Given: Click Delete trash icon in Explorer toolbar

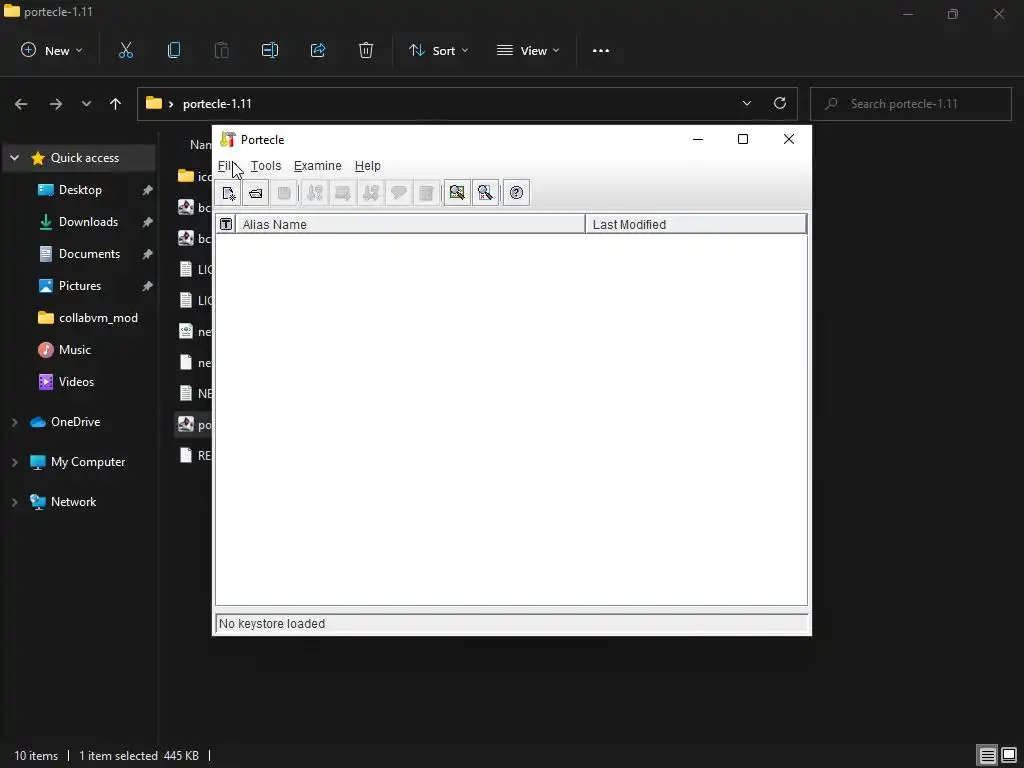Looking at the screenshot, I should pos(366,50).
